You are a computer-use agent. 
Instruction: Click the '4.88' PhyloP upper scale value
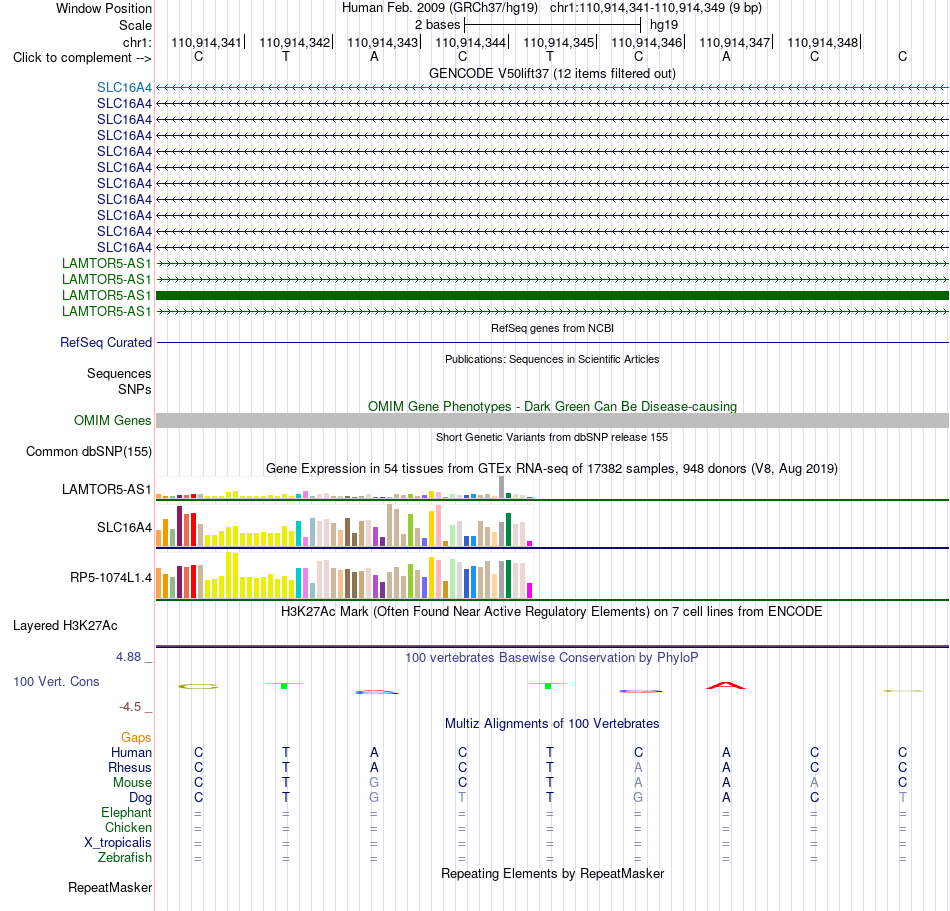(128, 657)
